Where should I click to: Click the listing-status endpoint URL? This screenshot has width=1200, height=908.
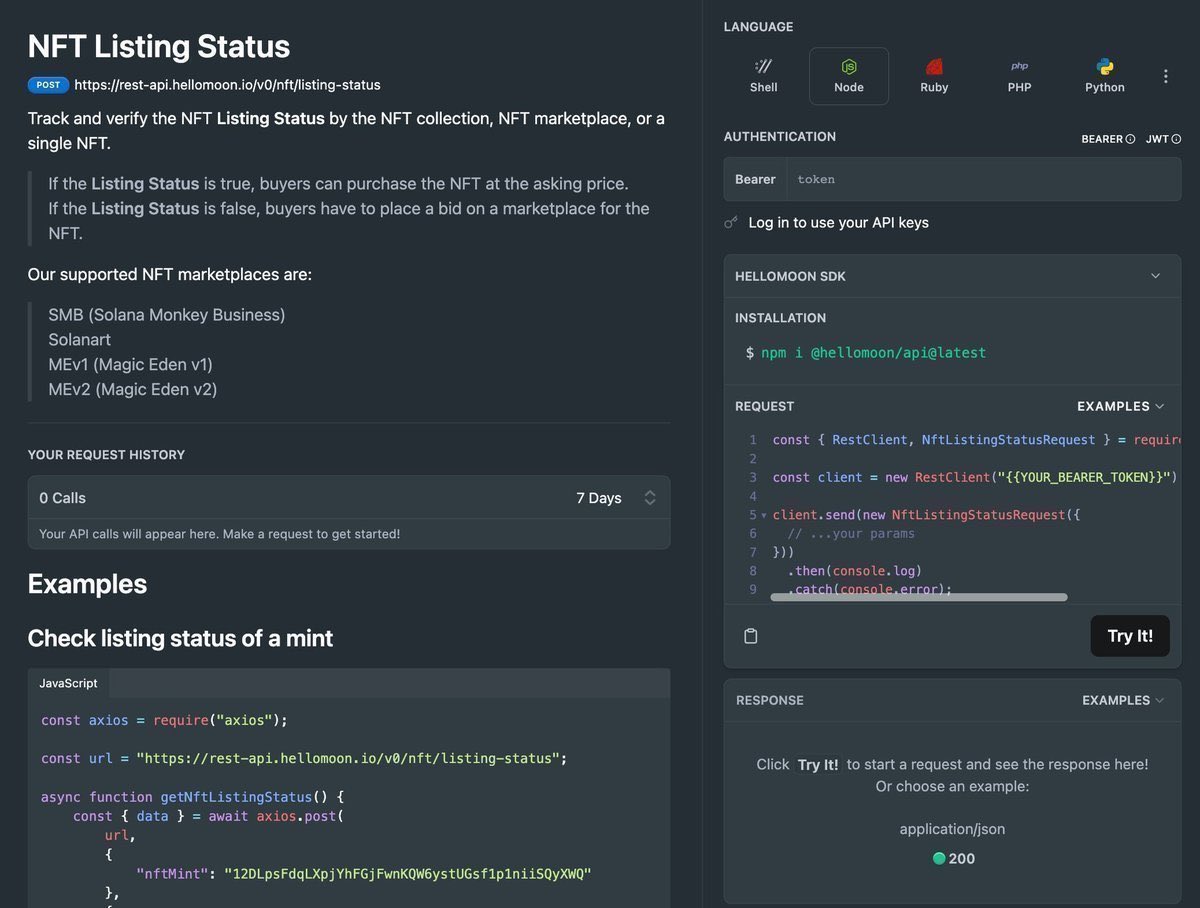tap(227, 85)
